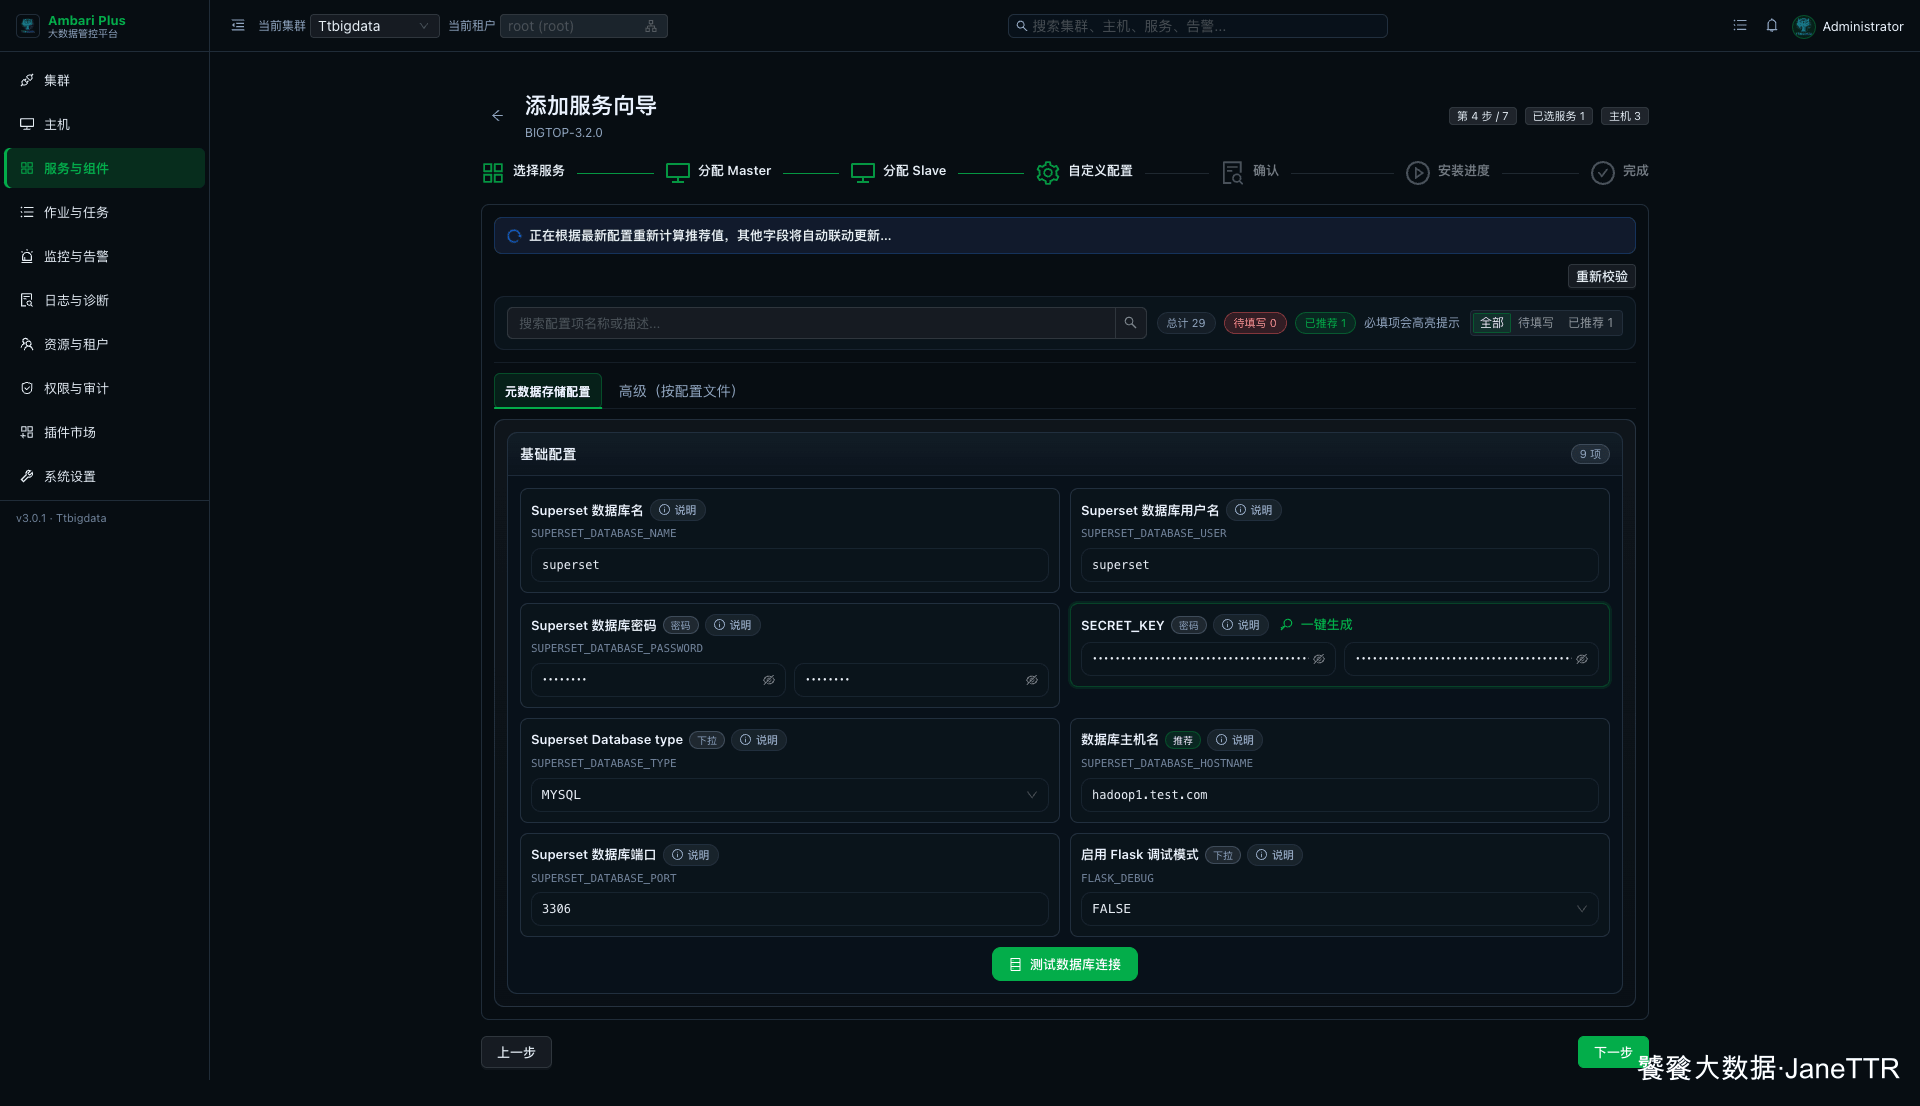The image size is (1920, 1106).
Task: Open 权限与审计 in sidebar
Action: click(105, 388)
